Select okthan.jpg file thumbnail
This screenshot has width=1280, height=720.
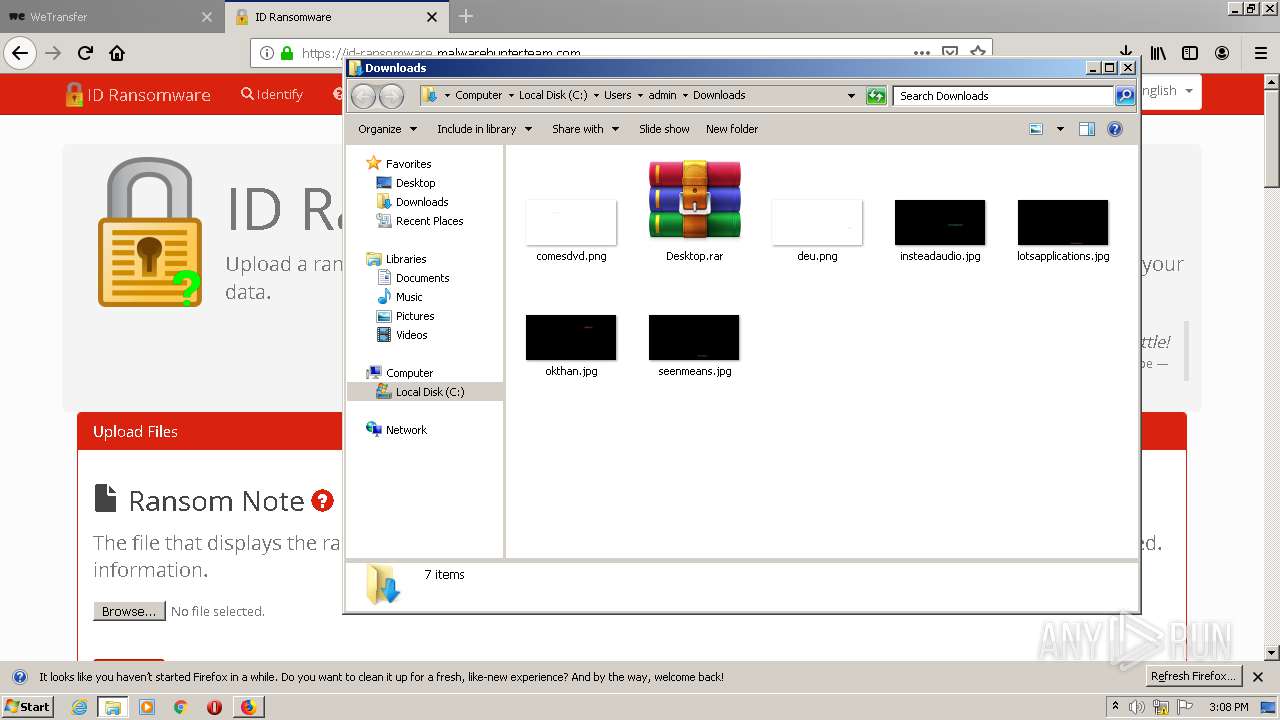pyautogui.click(x=571, y=337)
